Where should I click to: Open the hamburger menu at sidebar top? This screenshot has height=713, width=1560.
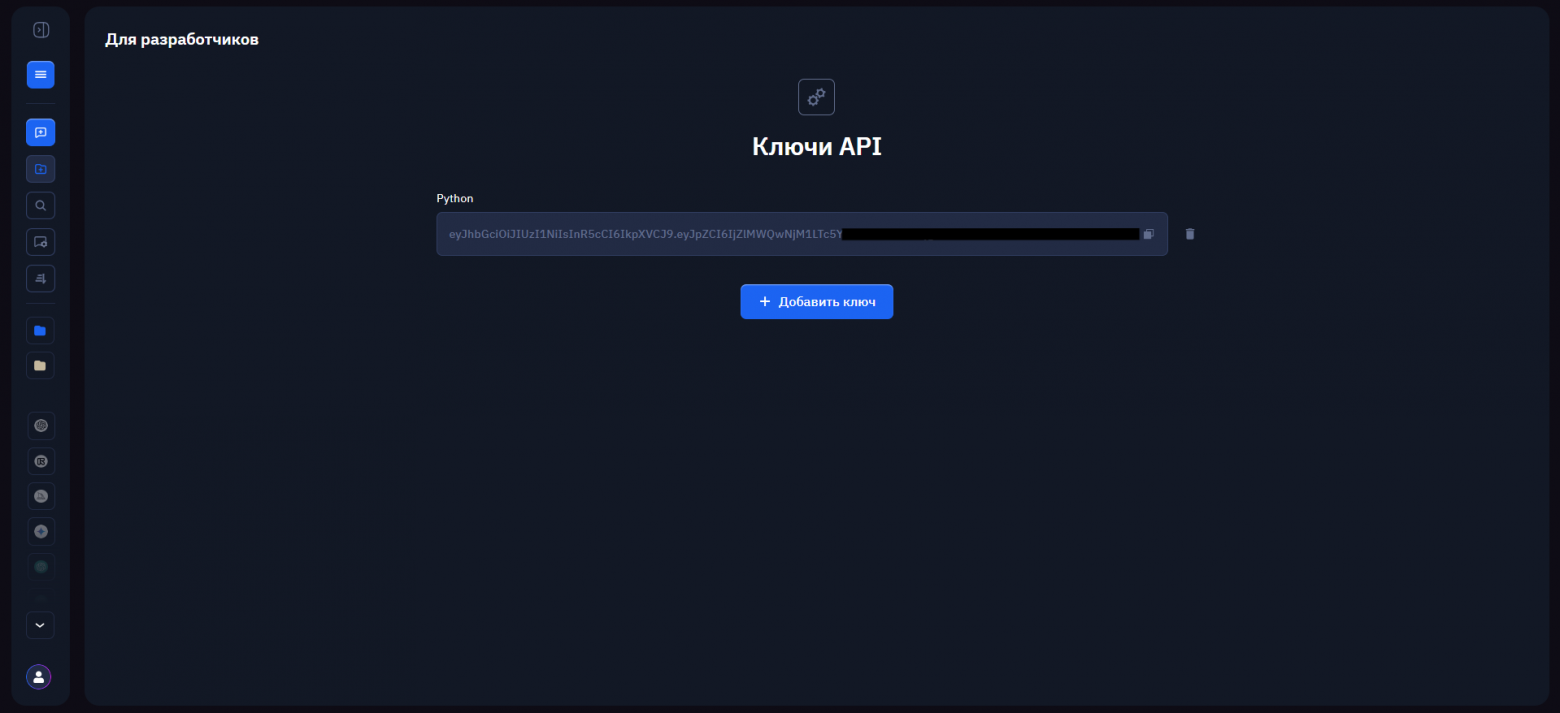click(x=40, y=74)
